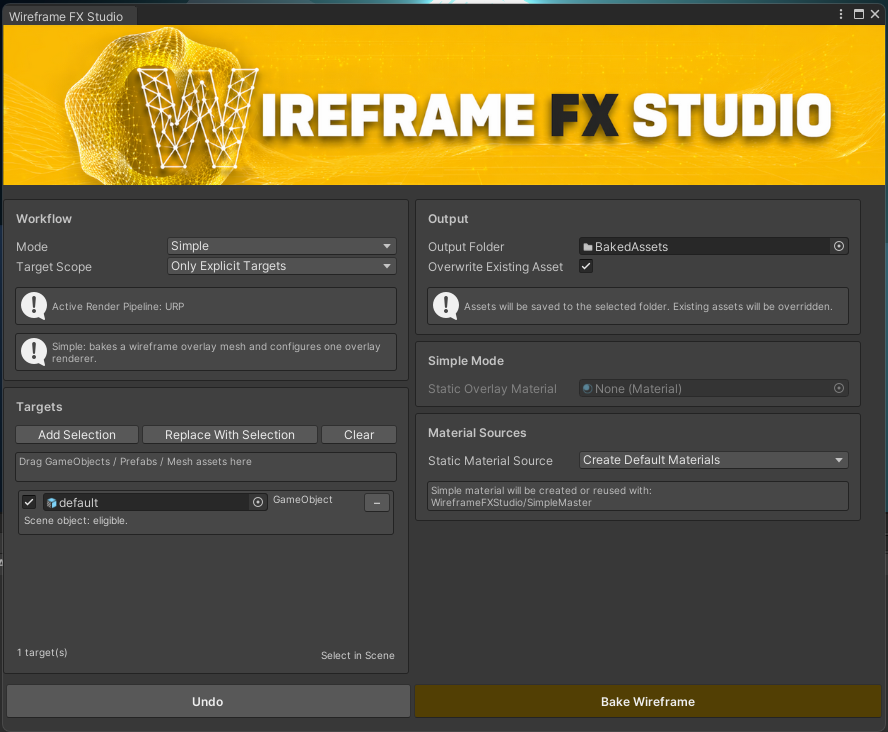
Task: Open object picker for default target
Action: click(258, 502)
